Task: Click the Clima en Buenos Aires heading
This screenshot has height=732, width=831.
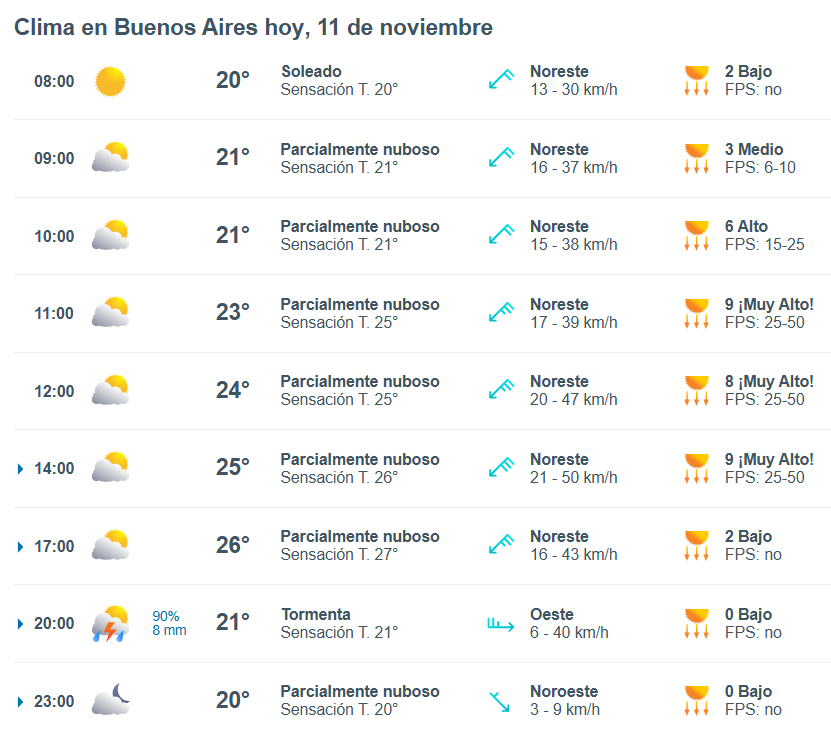Action: [253, 28]
